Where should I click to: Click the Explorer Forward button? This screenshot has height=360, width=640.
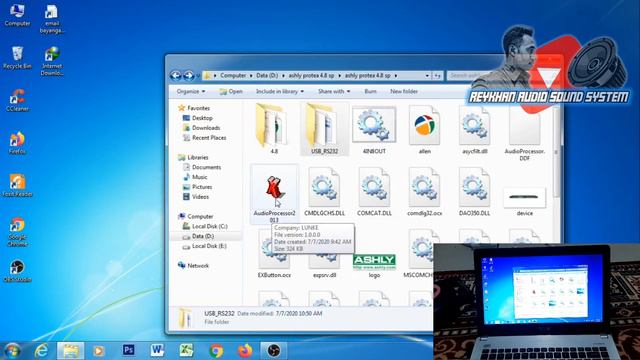(189, 76)
